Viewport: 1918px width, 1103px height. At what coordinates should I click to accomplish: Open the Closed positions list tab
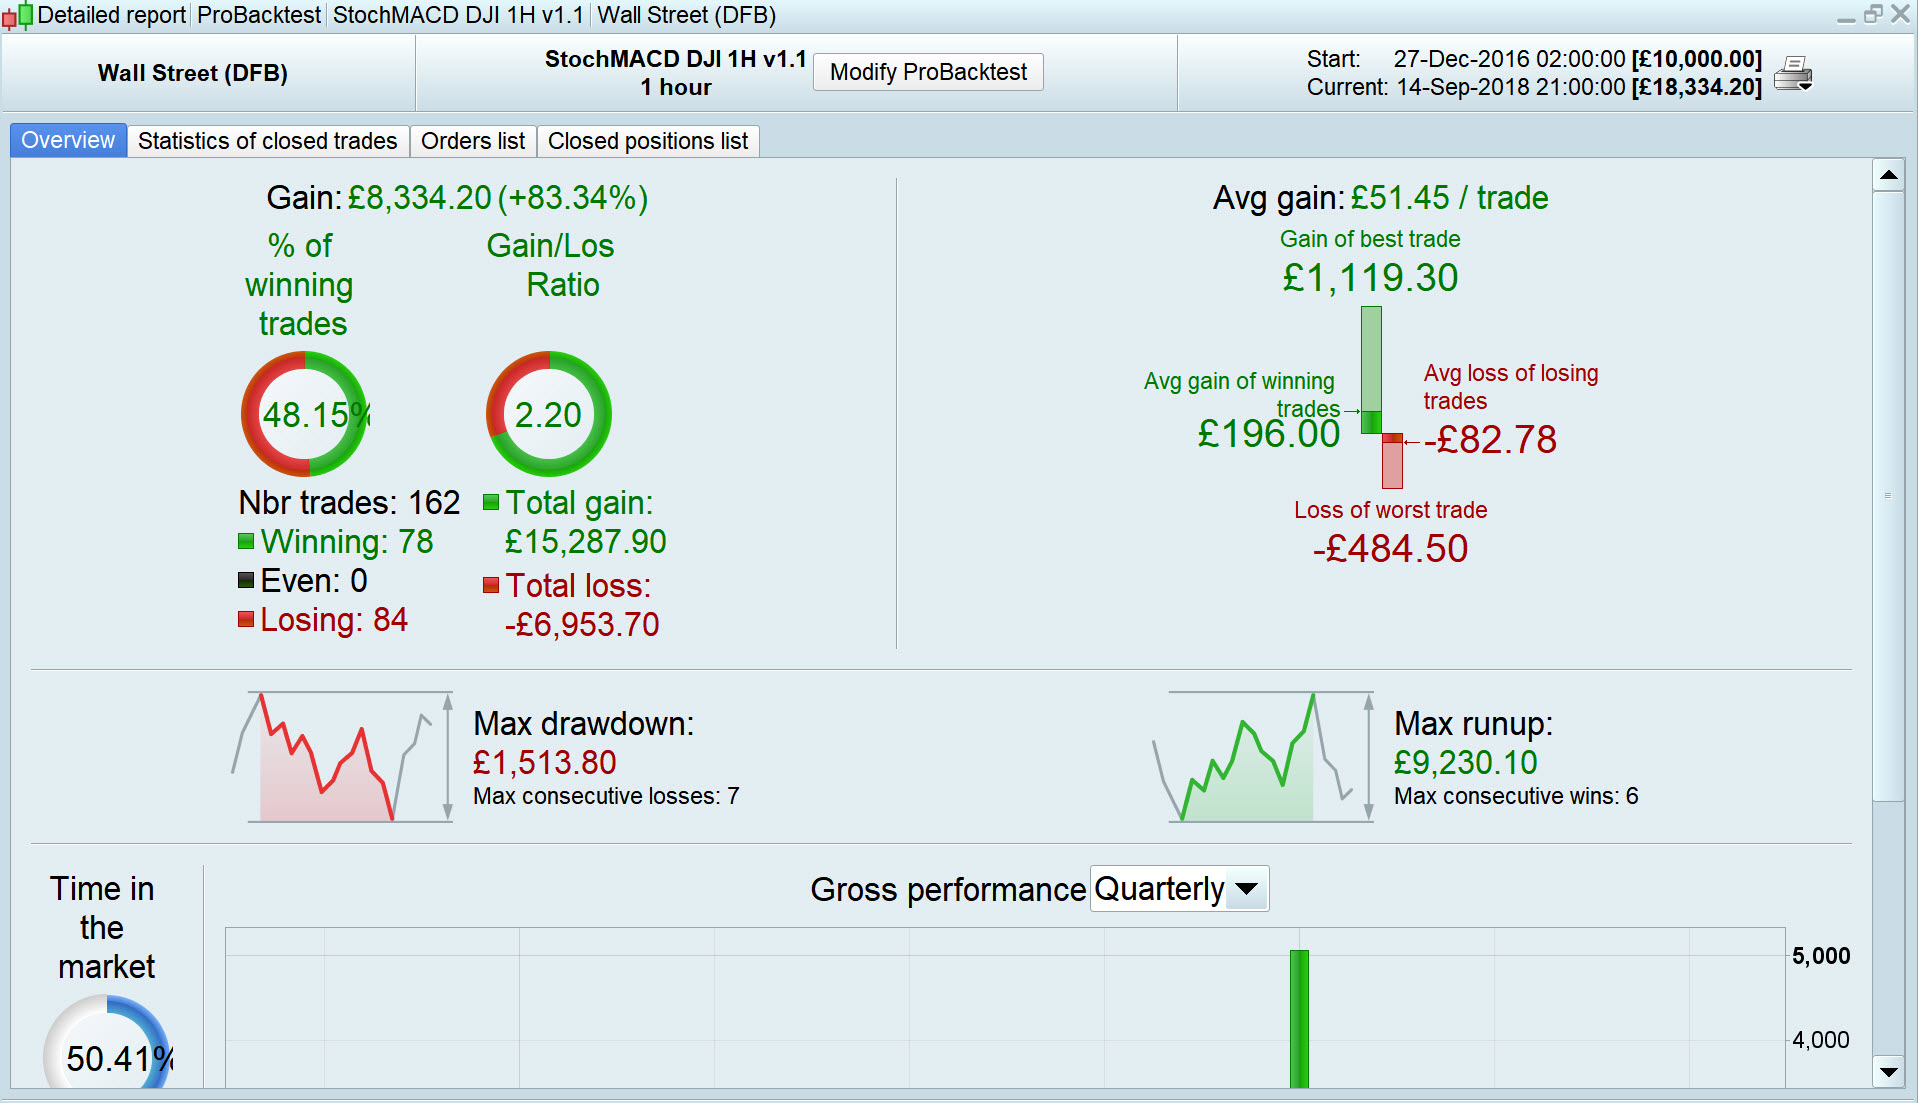[648, 141]
